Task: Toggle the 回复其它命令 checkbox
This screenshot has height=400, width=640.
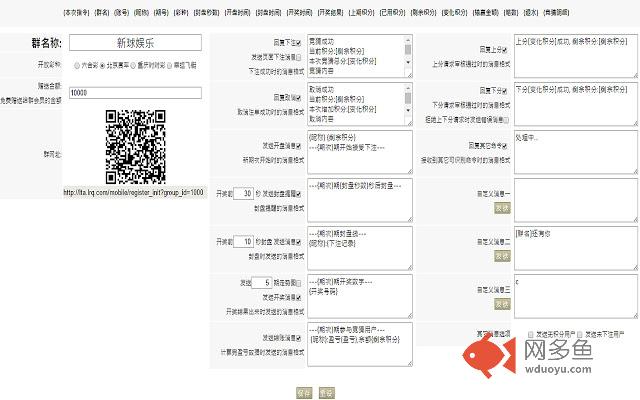Action: (505, 146)
